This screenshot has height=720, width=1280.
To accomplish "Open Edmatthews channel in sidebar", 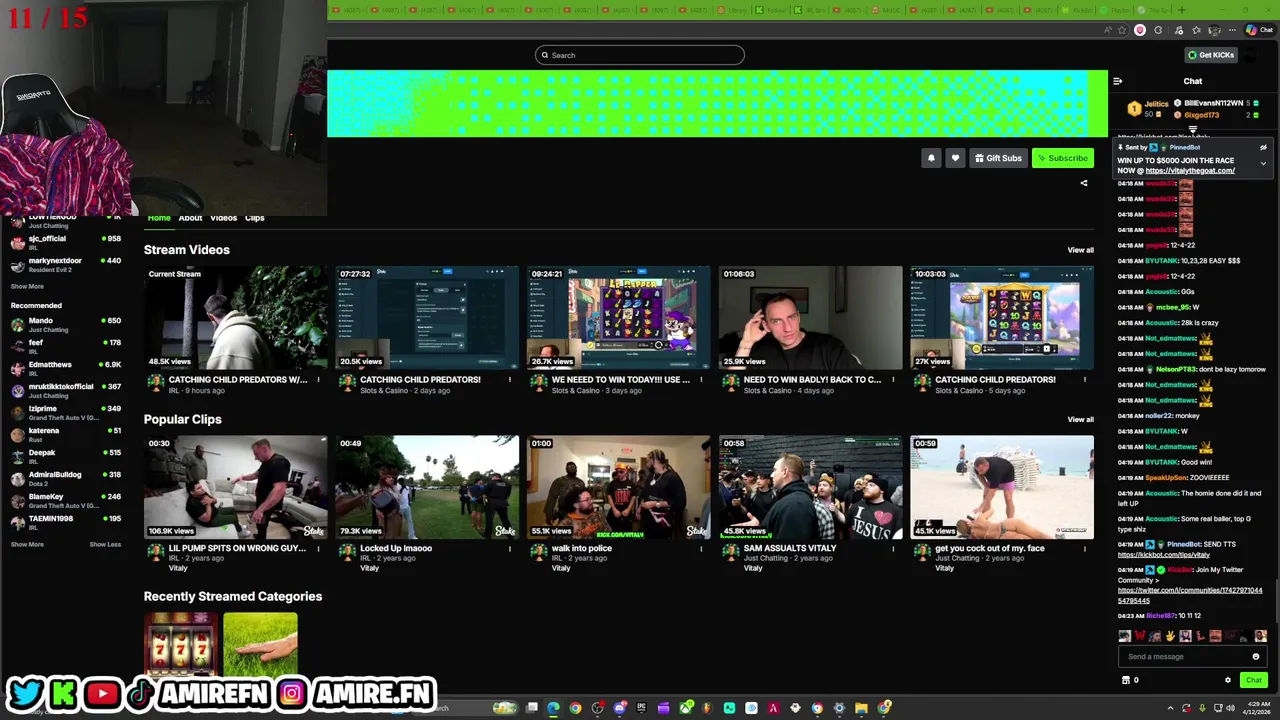I will (66, 370).
